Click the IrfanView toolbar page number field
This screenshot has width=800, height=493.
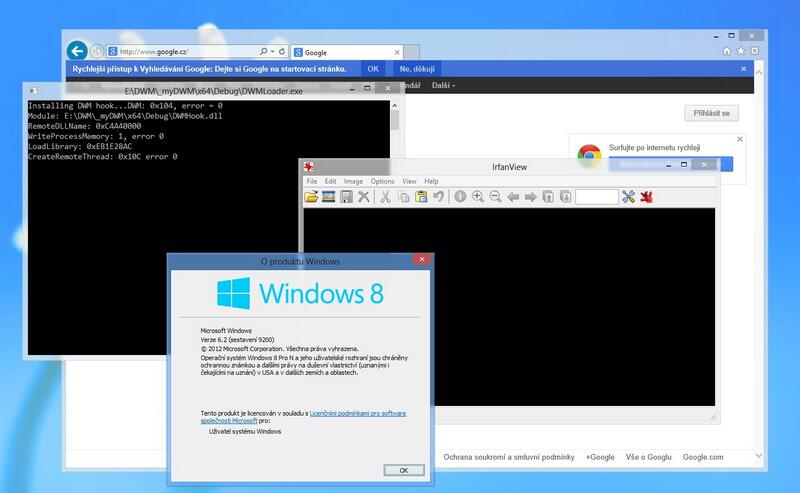(x=596, y=196)
